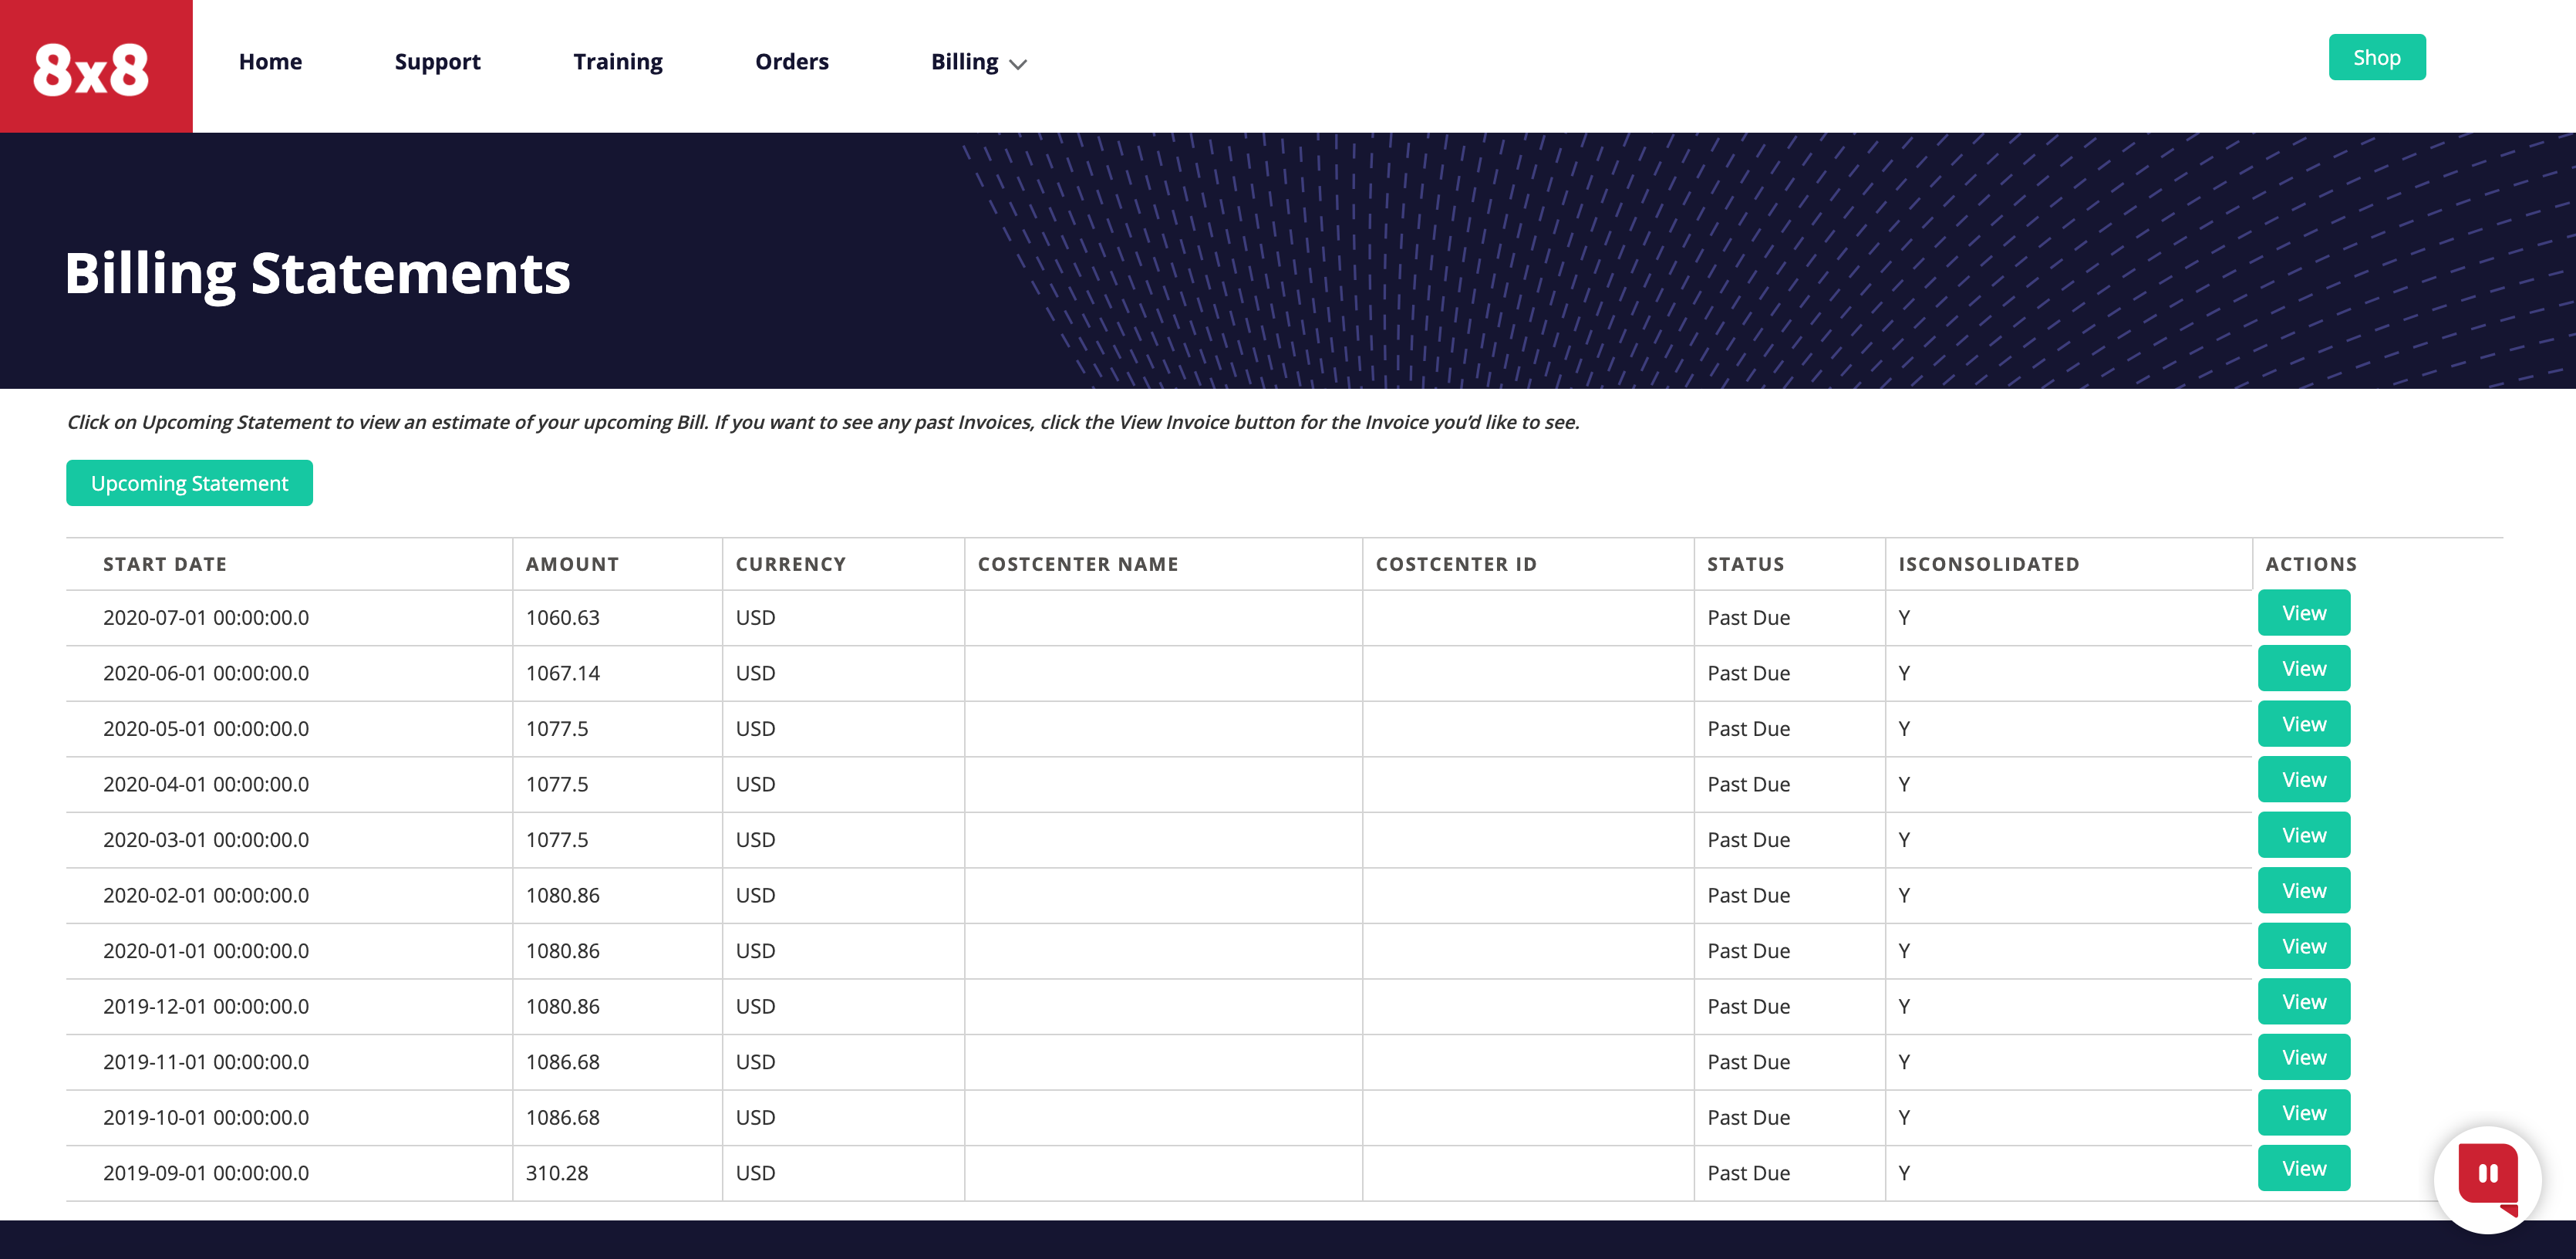Select the CURRENCY column header
The width and height of the screenshot is (2576, 1259).
tap(791, 564)
